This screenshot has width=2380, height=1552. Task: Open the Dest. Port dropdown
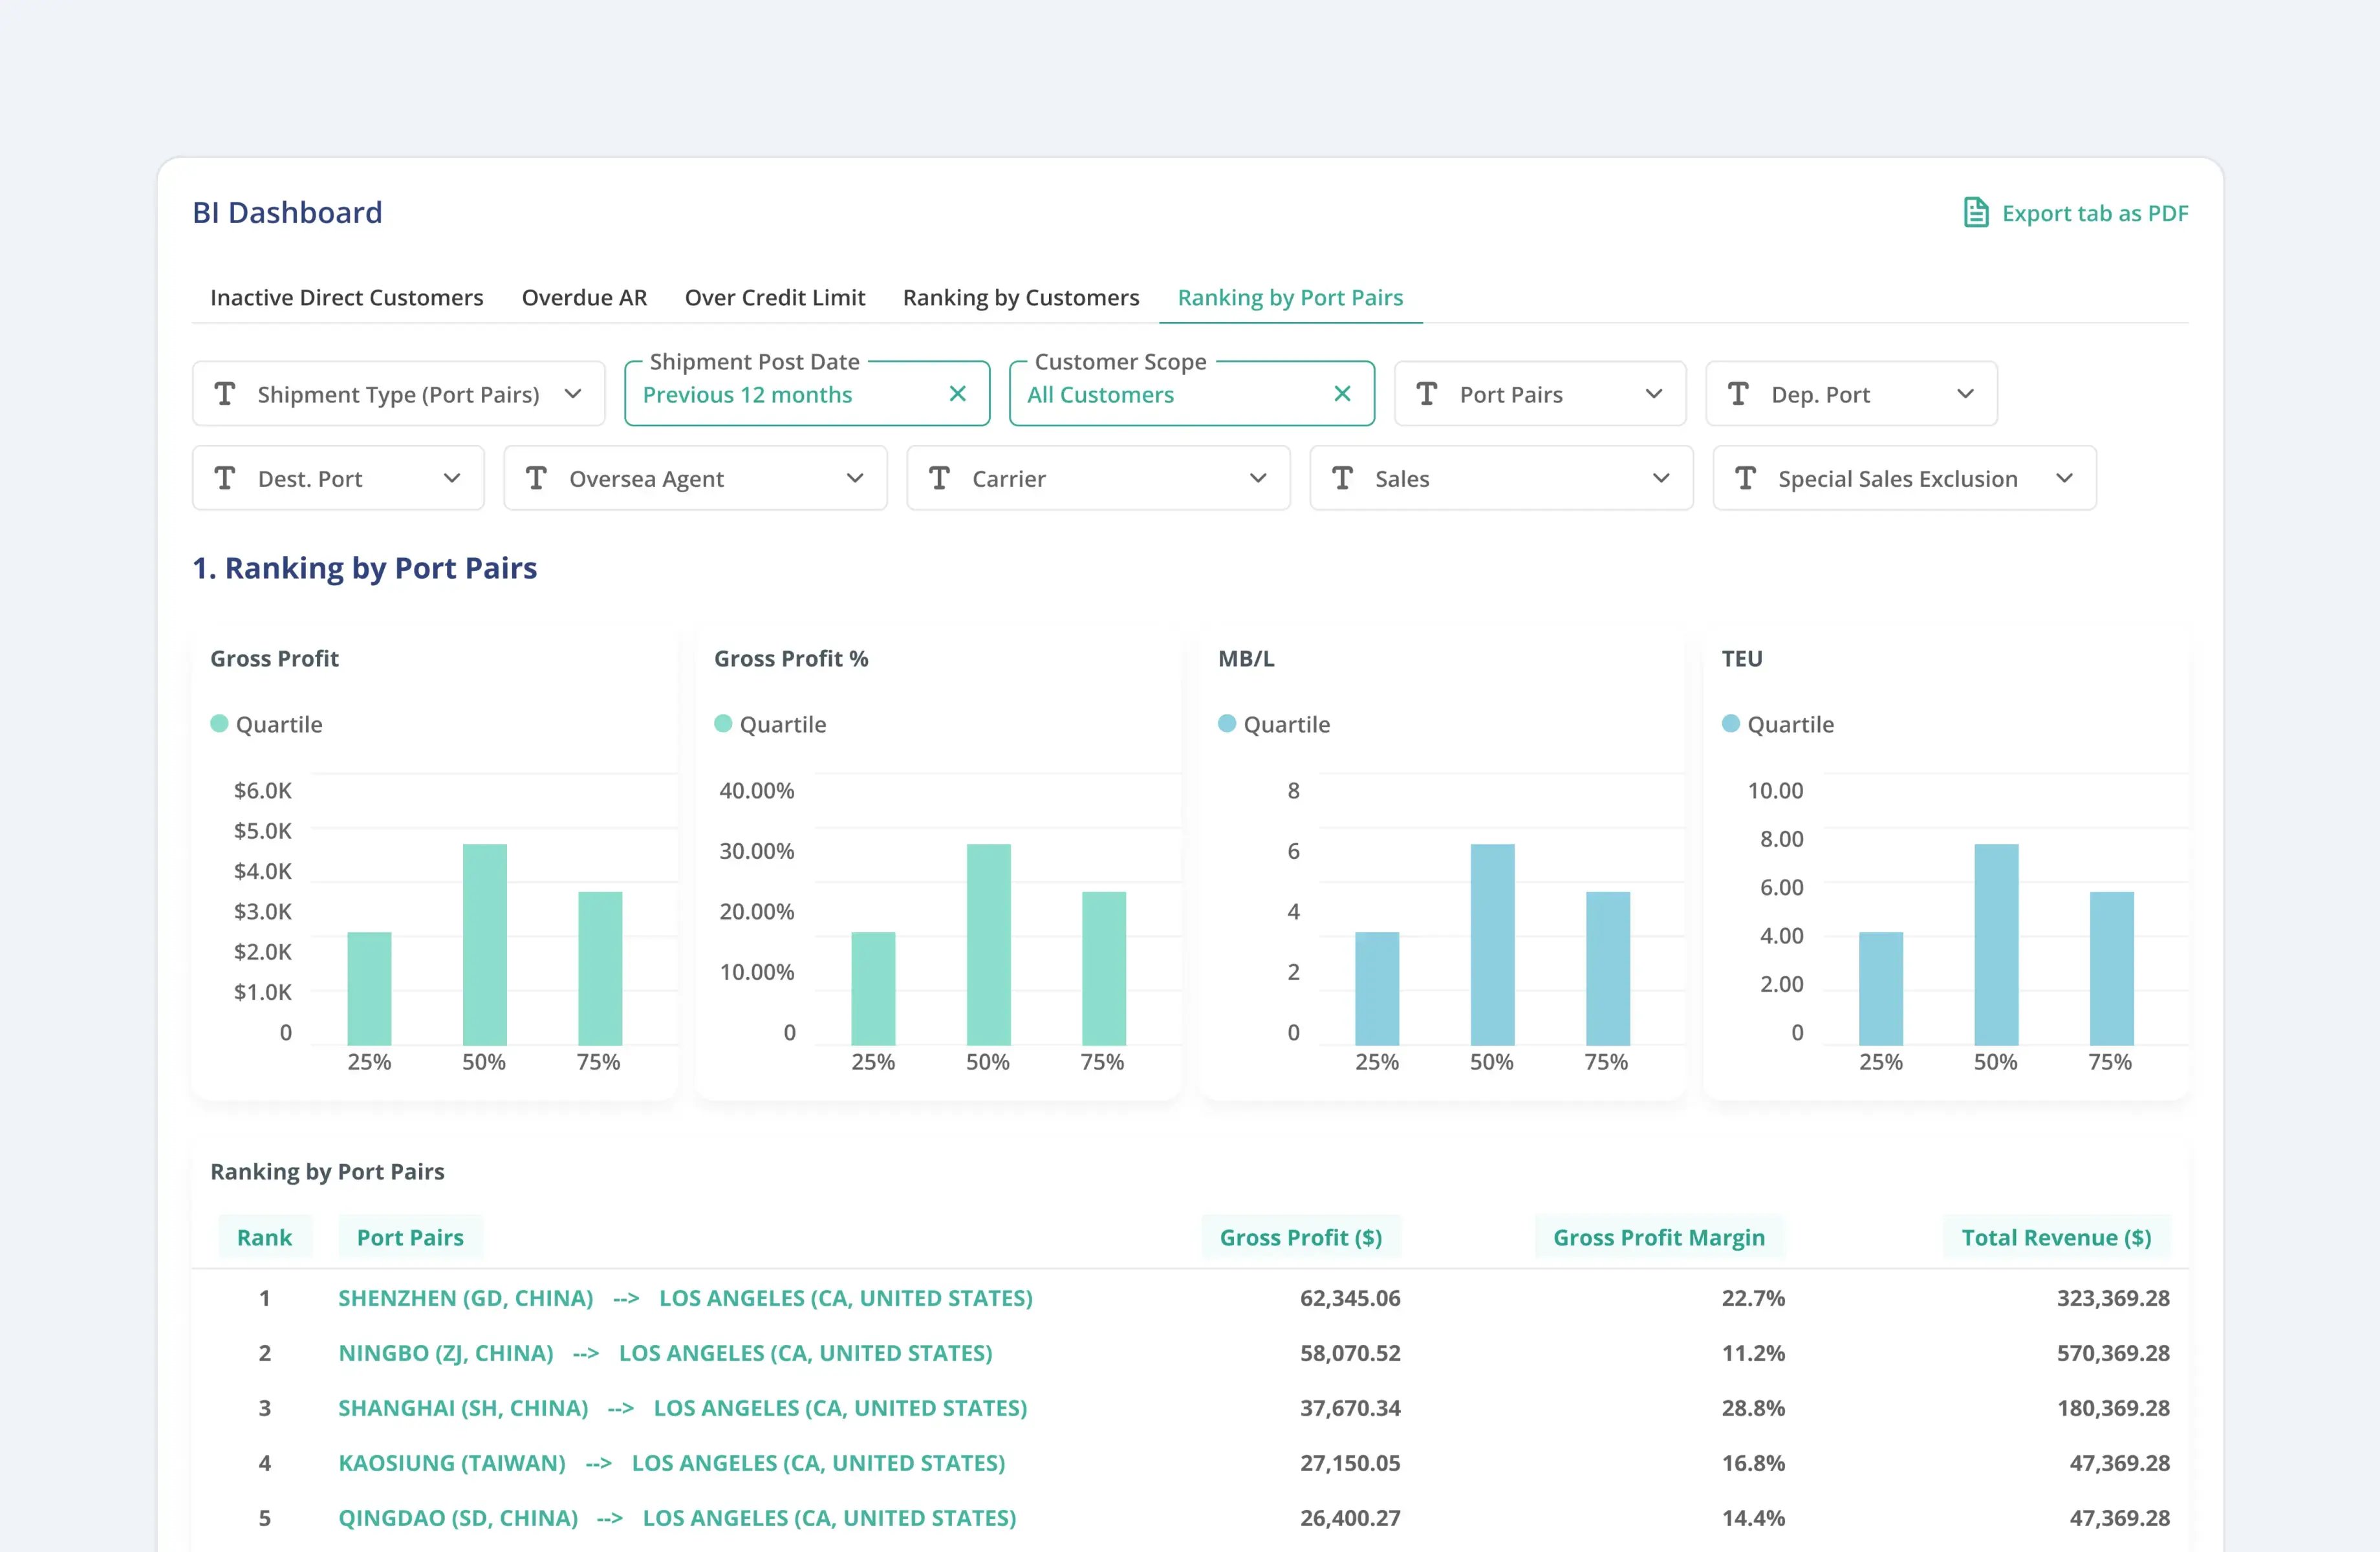point(452,478)
